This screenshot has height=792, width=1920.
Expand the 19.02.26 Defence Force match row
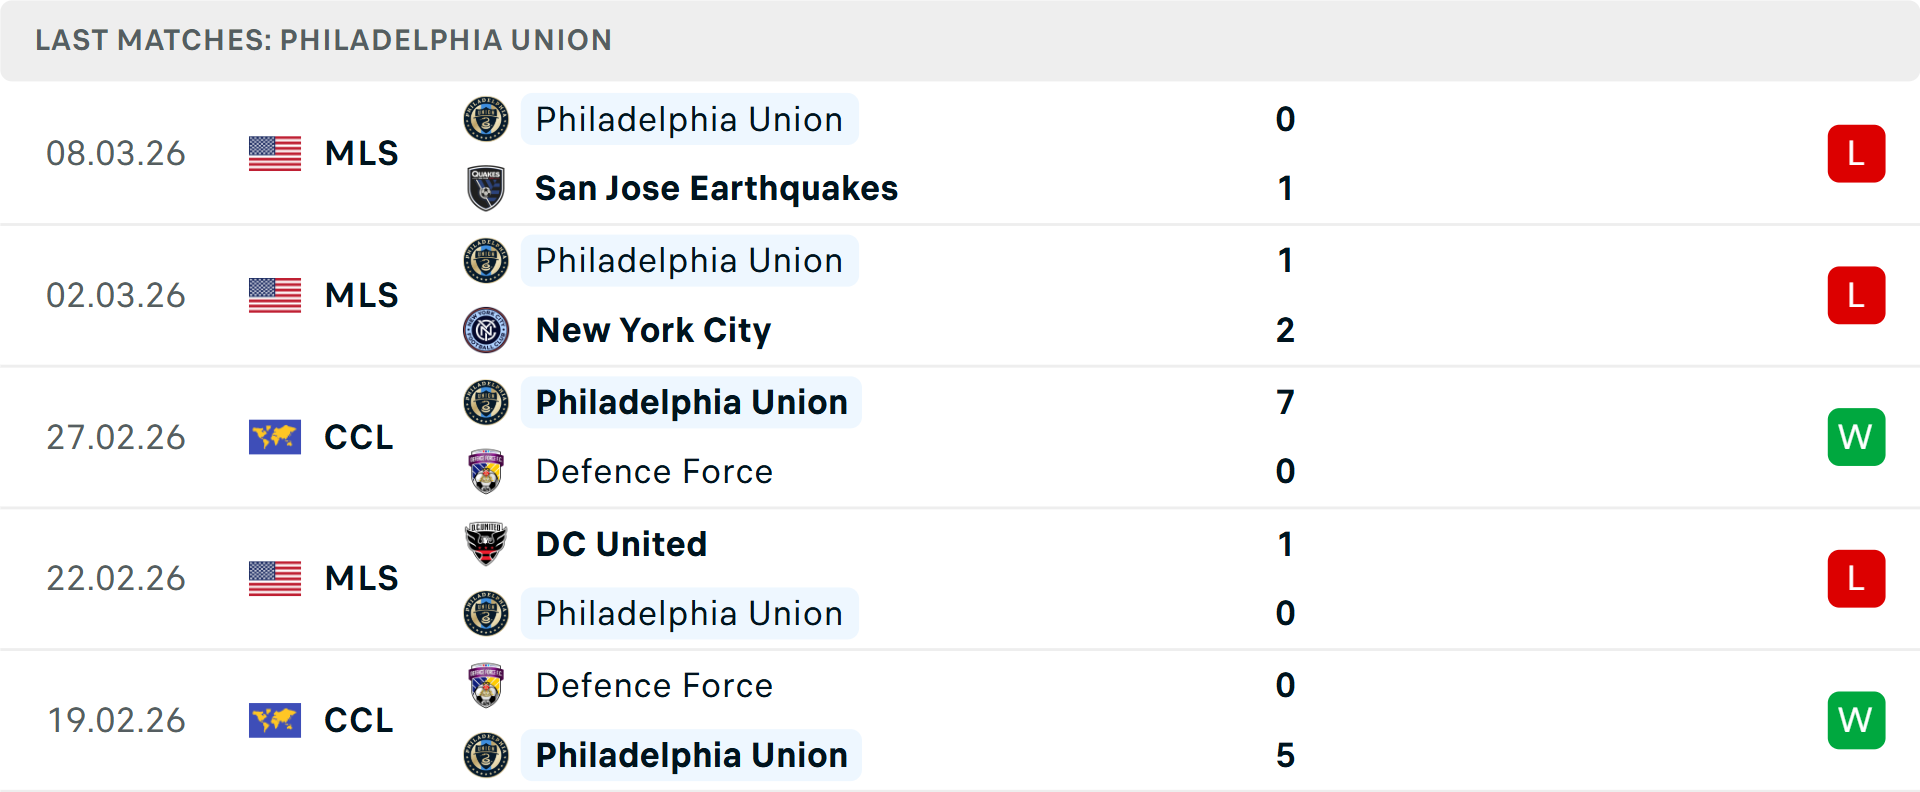point(960,720)
